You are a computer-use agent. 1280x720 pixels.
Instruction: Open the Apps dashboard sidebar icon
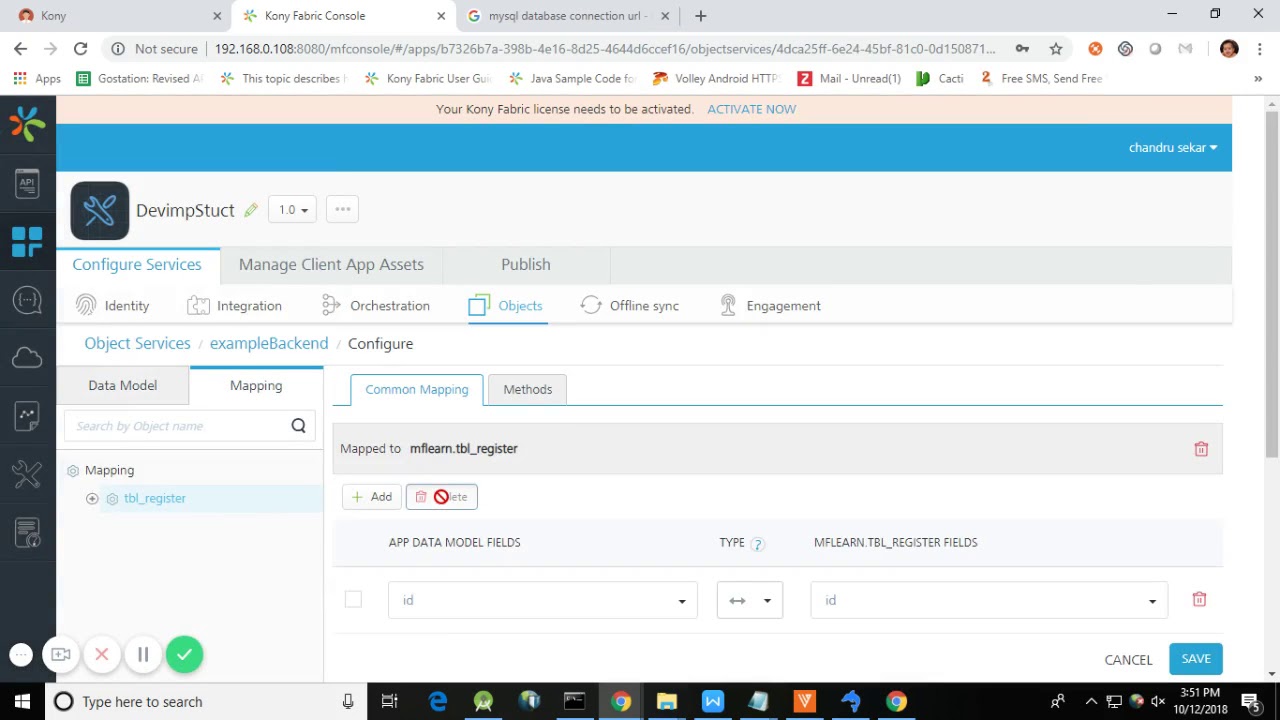coord(27,241)
